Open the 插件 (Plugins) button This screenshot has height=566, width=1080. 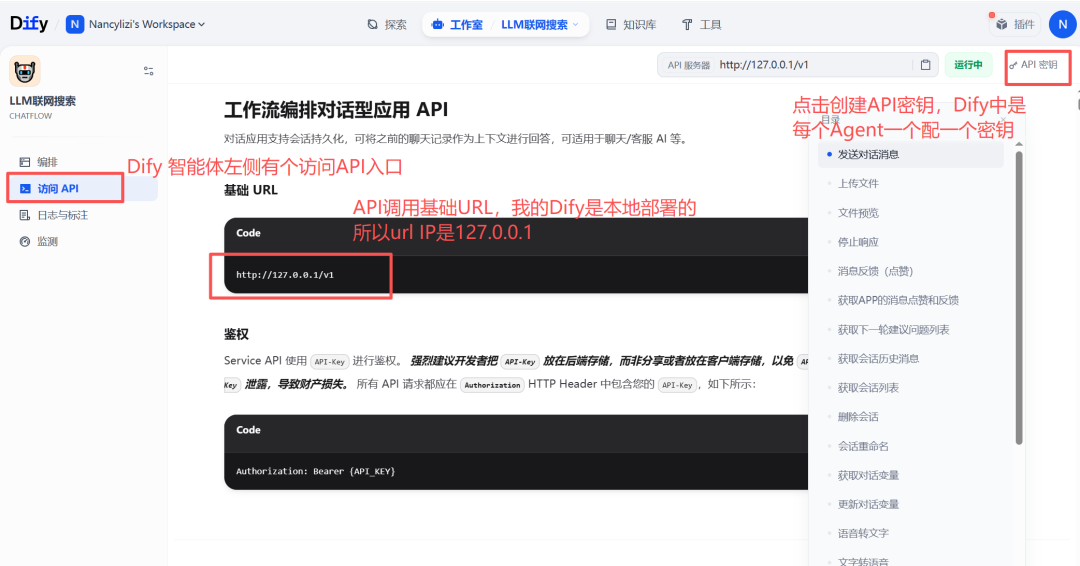(x=1015, y=25)
